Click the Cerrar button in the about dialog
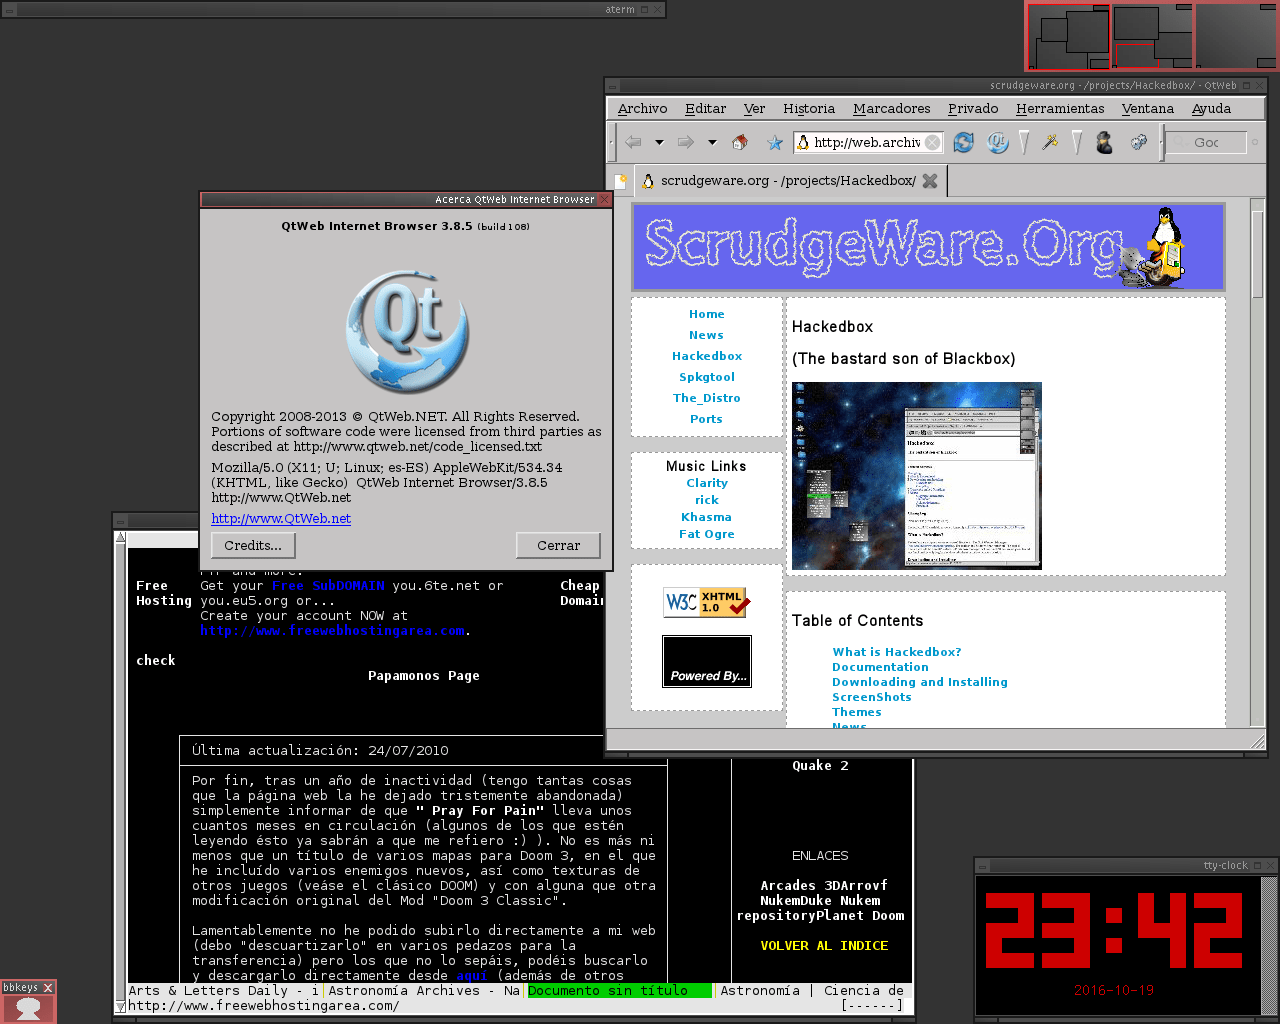 (558, 545)
